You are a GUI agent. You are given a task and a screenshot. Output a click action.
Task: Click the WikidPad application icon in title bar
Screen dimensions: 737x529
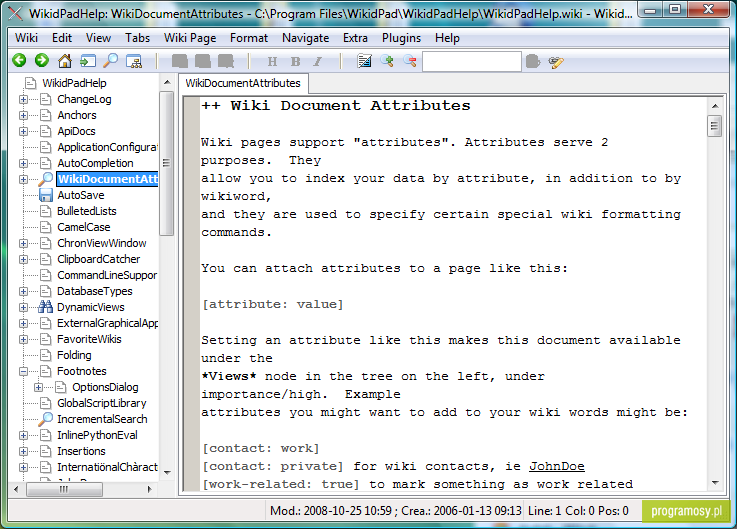pos(16,14)
